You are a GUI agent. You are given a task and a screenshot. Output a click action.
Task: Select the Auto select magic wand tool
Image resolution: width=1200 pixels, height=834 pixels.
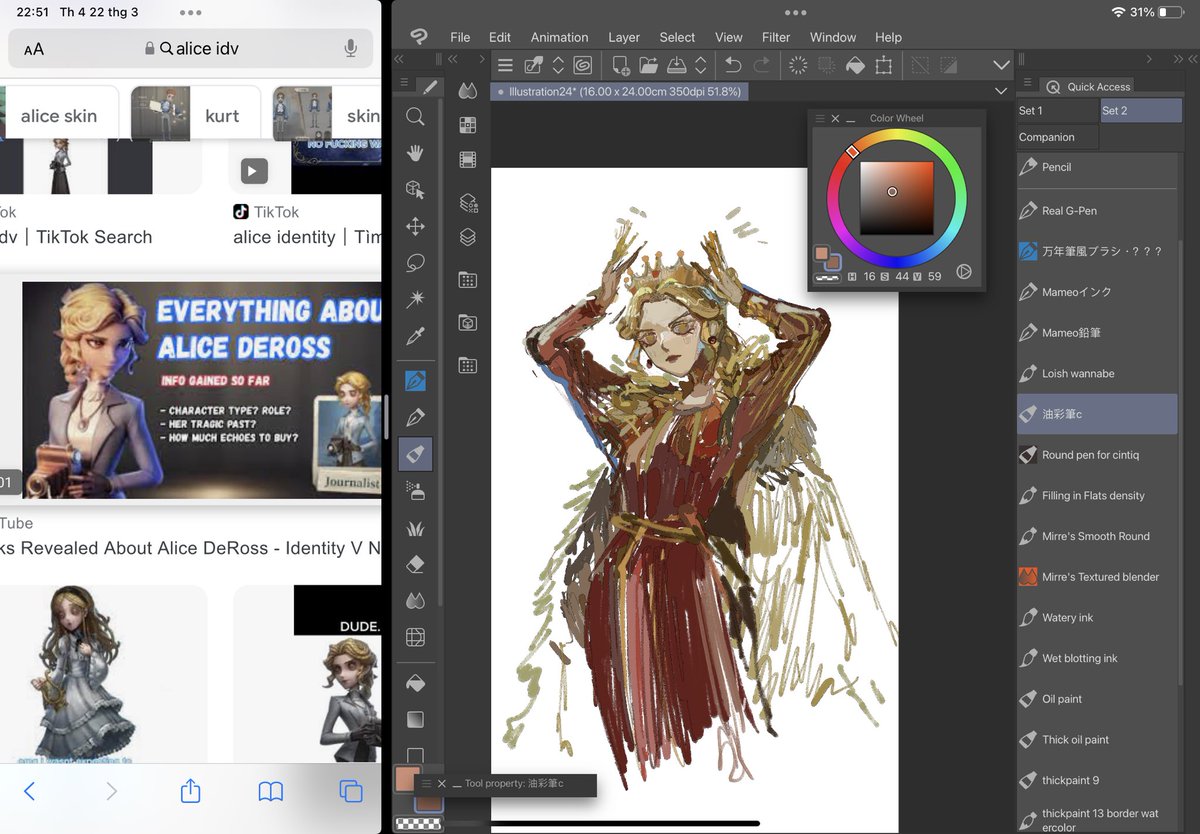[x=415, y=300]
